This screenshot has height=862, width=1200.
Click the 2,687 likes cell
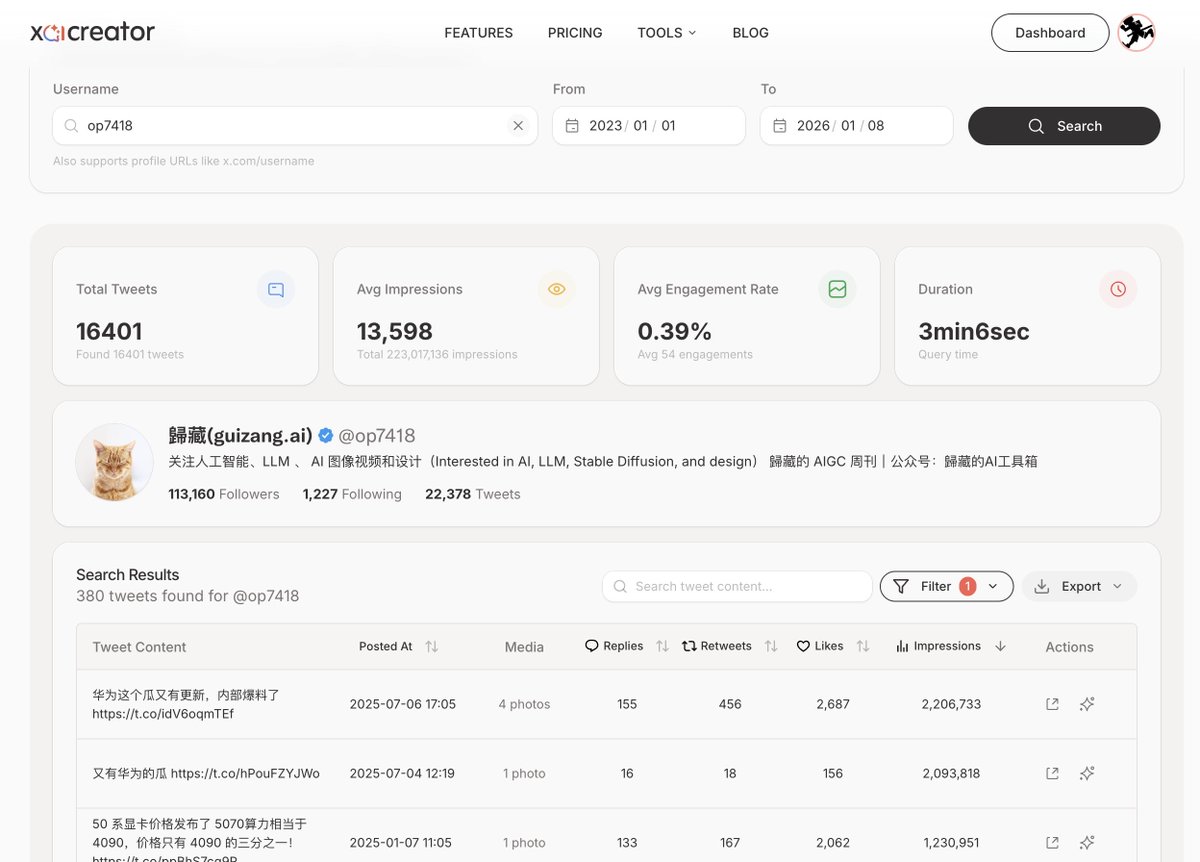tap(833, 704)
